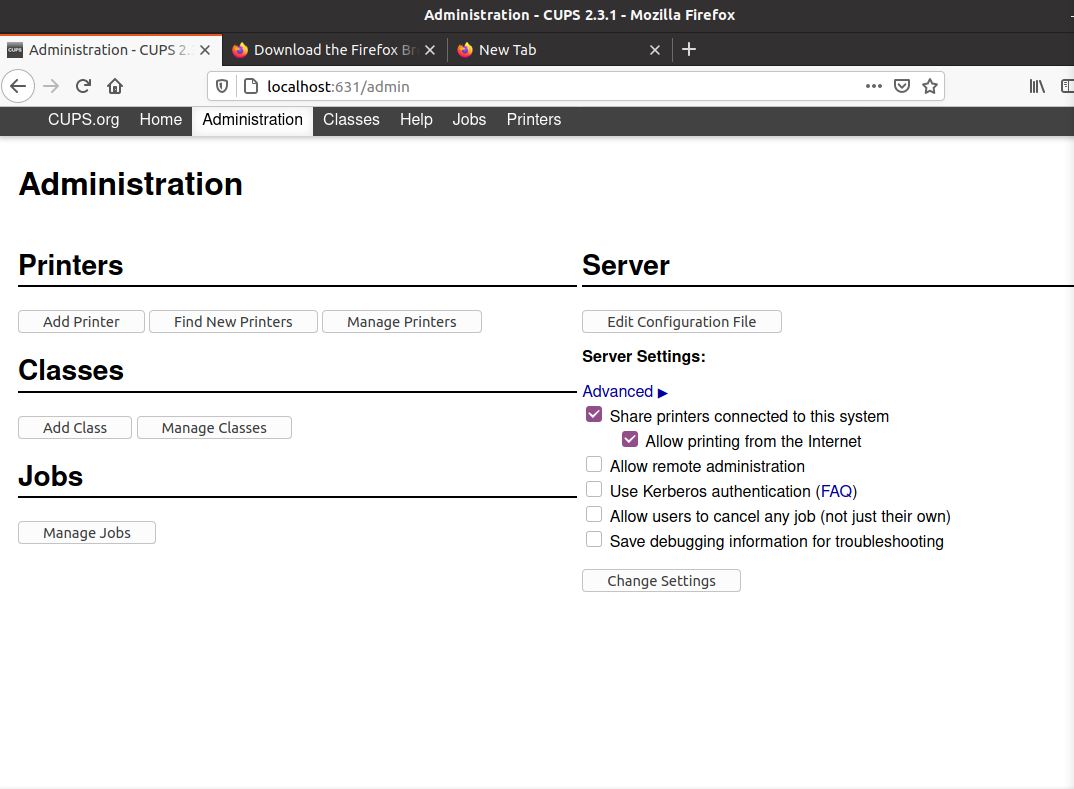Untick Allow printing from the Internet
This screenshot has height=789, width=1074.
630,440
